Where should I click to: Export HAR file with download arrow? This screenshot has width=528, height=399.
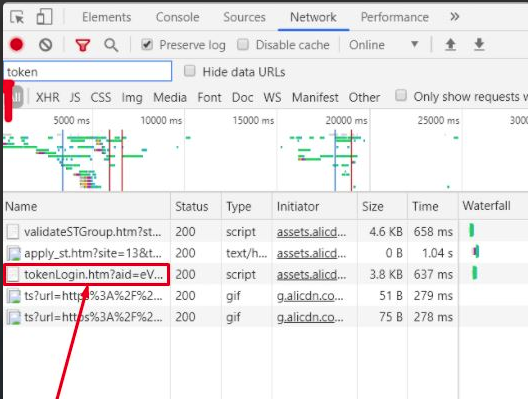click(x=479, y=44)
